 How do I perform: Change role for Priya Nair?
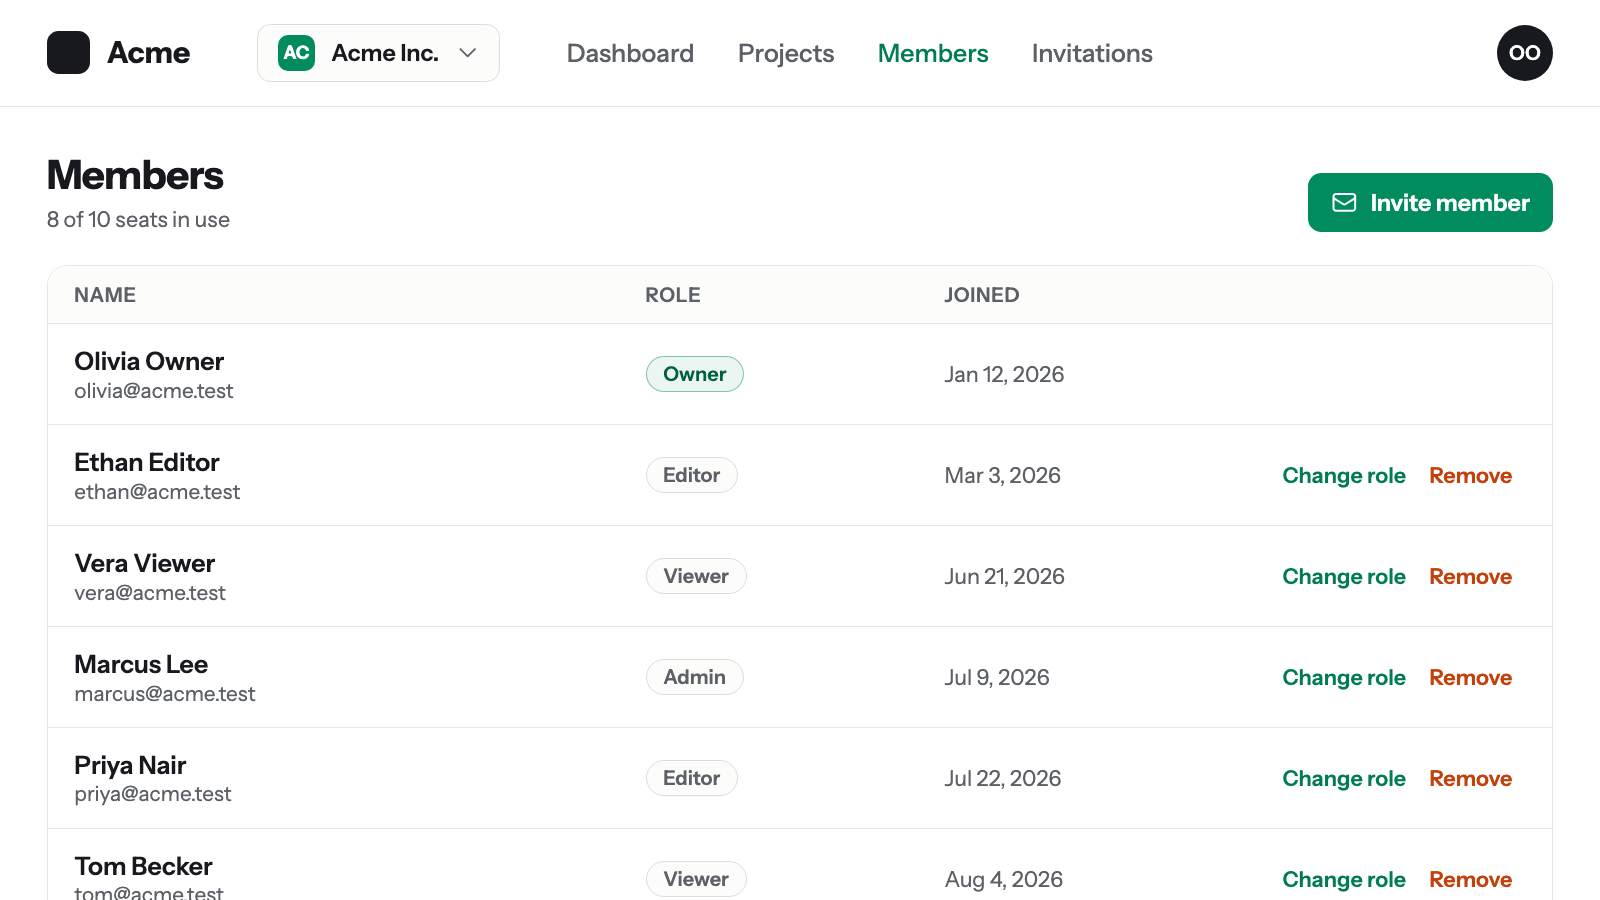(x=1344, y=779)
